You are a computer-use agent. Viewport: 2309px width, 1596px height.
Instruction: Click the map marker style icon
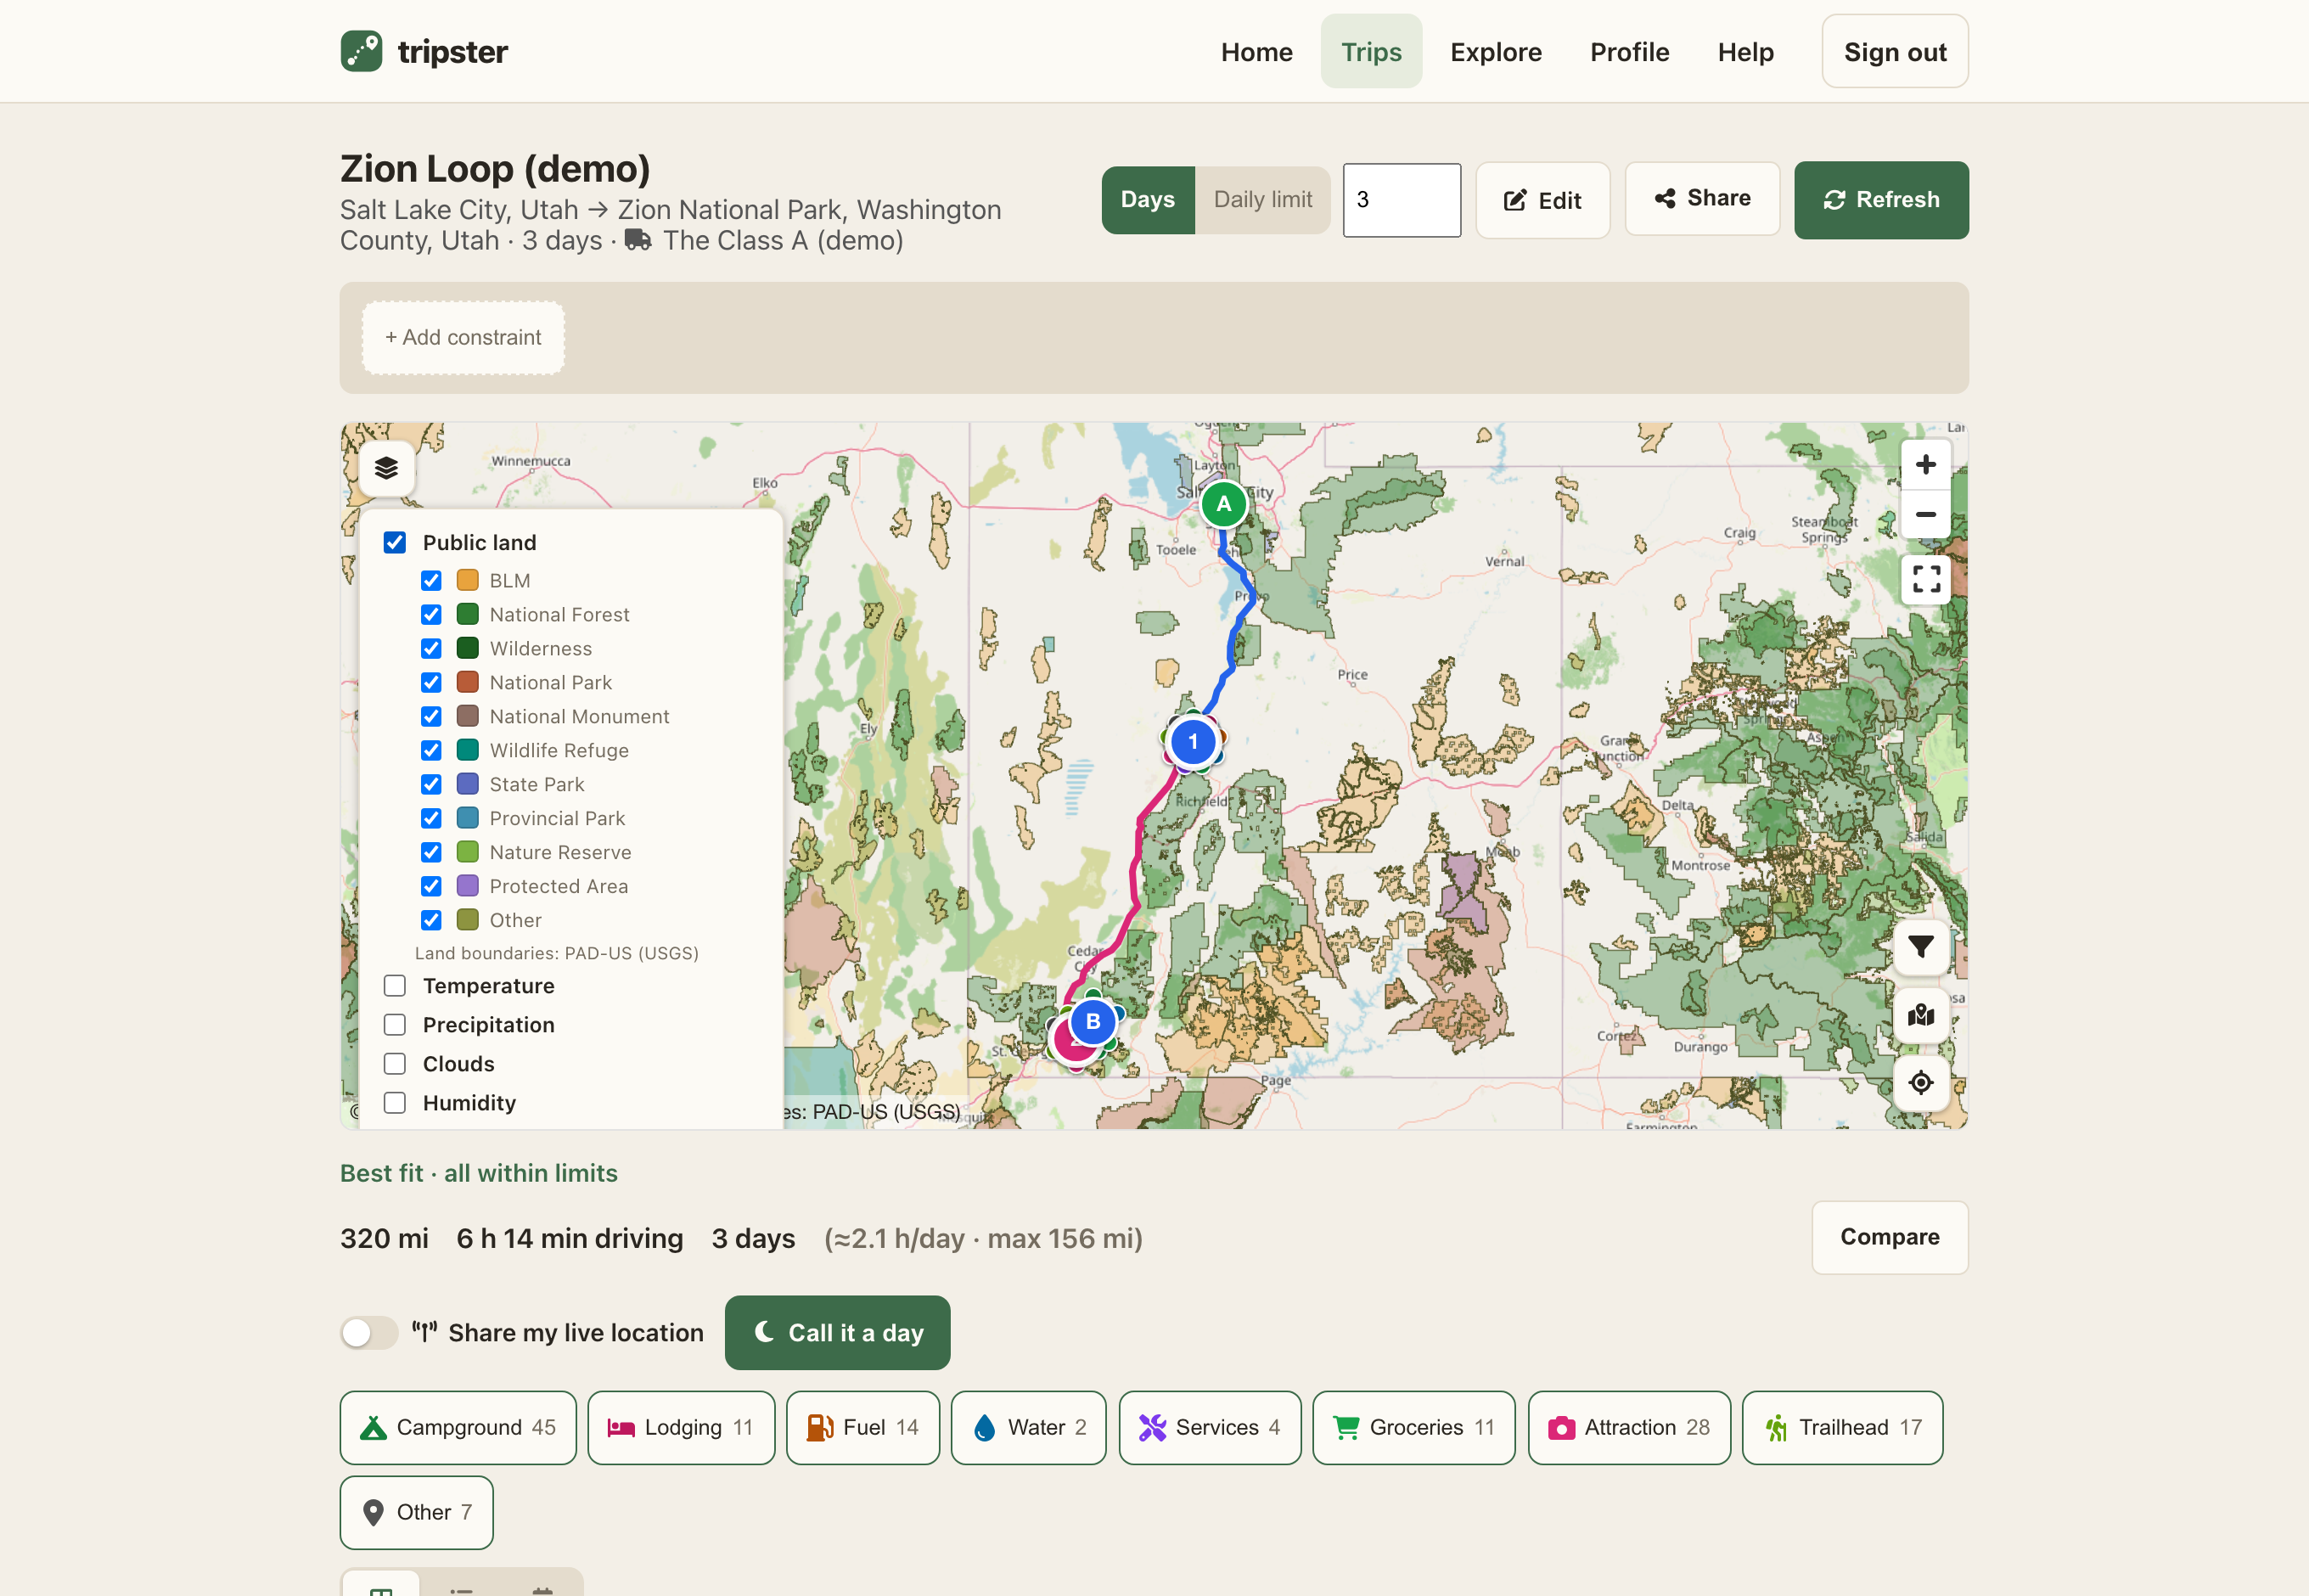tap(1921, 1016)
